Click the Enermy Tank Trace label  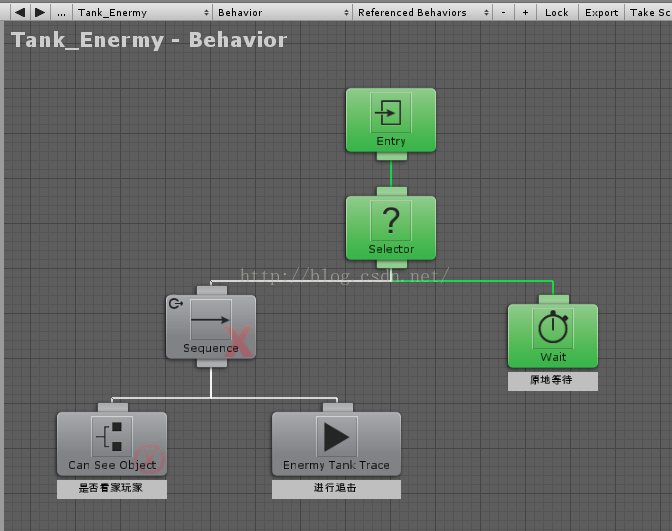[x=336, y=465]
